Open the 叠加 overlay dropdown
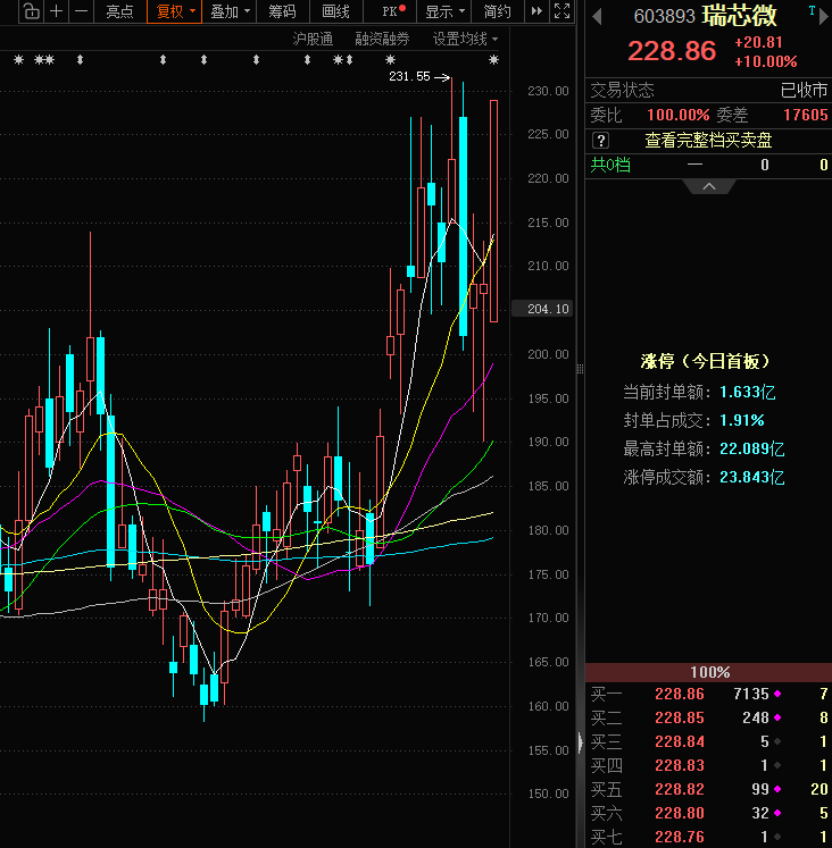The height and width of the screenshot is (848, 832). coord(229,11)
